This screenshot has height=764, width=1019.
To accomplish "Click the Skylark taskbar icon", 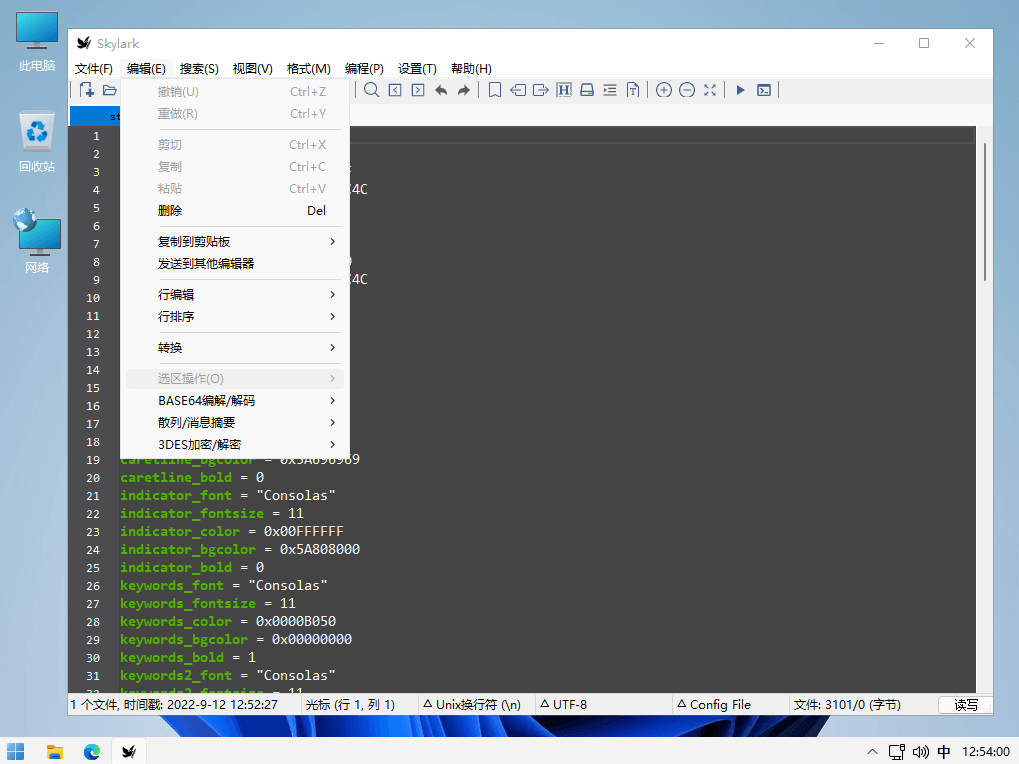I will tap(129, 752).
